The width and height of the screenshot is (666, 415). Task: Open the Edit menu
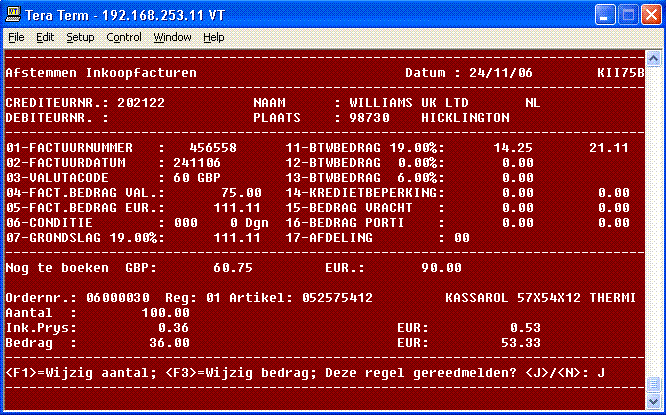45,37
